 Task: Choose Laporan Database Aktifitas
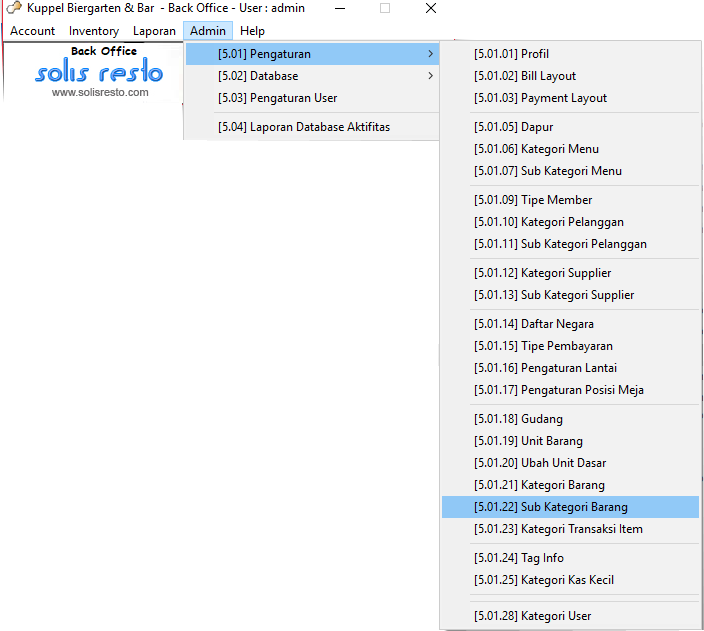click(x=303, y=127)
